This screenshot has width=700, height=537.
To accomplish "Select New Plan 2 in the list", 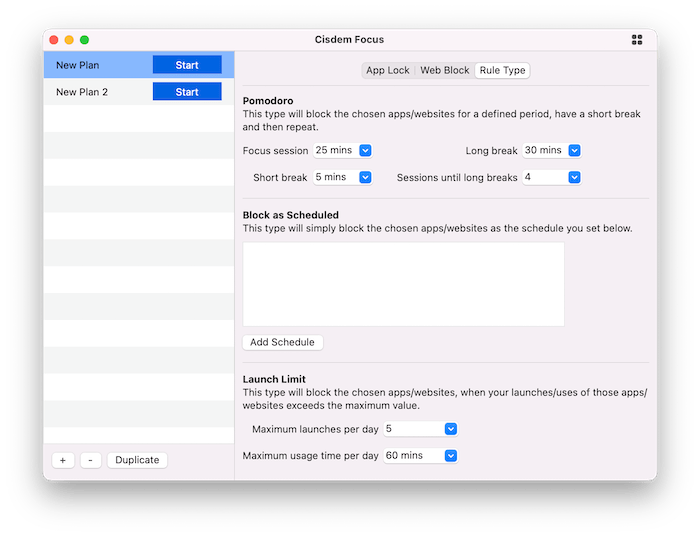I will [x=138, y=92].
